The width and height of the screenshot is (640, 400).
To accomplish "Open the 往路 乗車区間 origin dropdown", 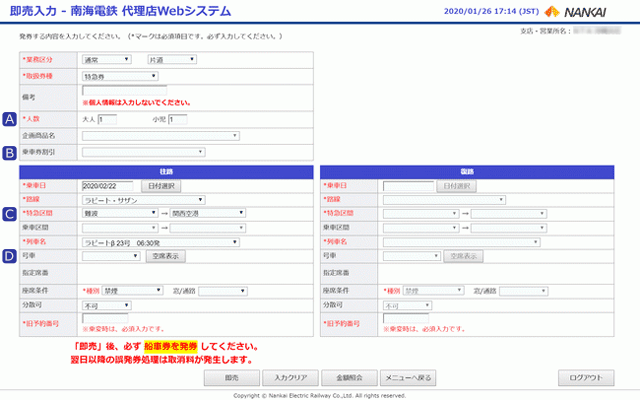I will (120, 228).
